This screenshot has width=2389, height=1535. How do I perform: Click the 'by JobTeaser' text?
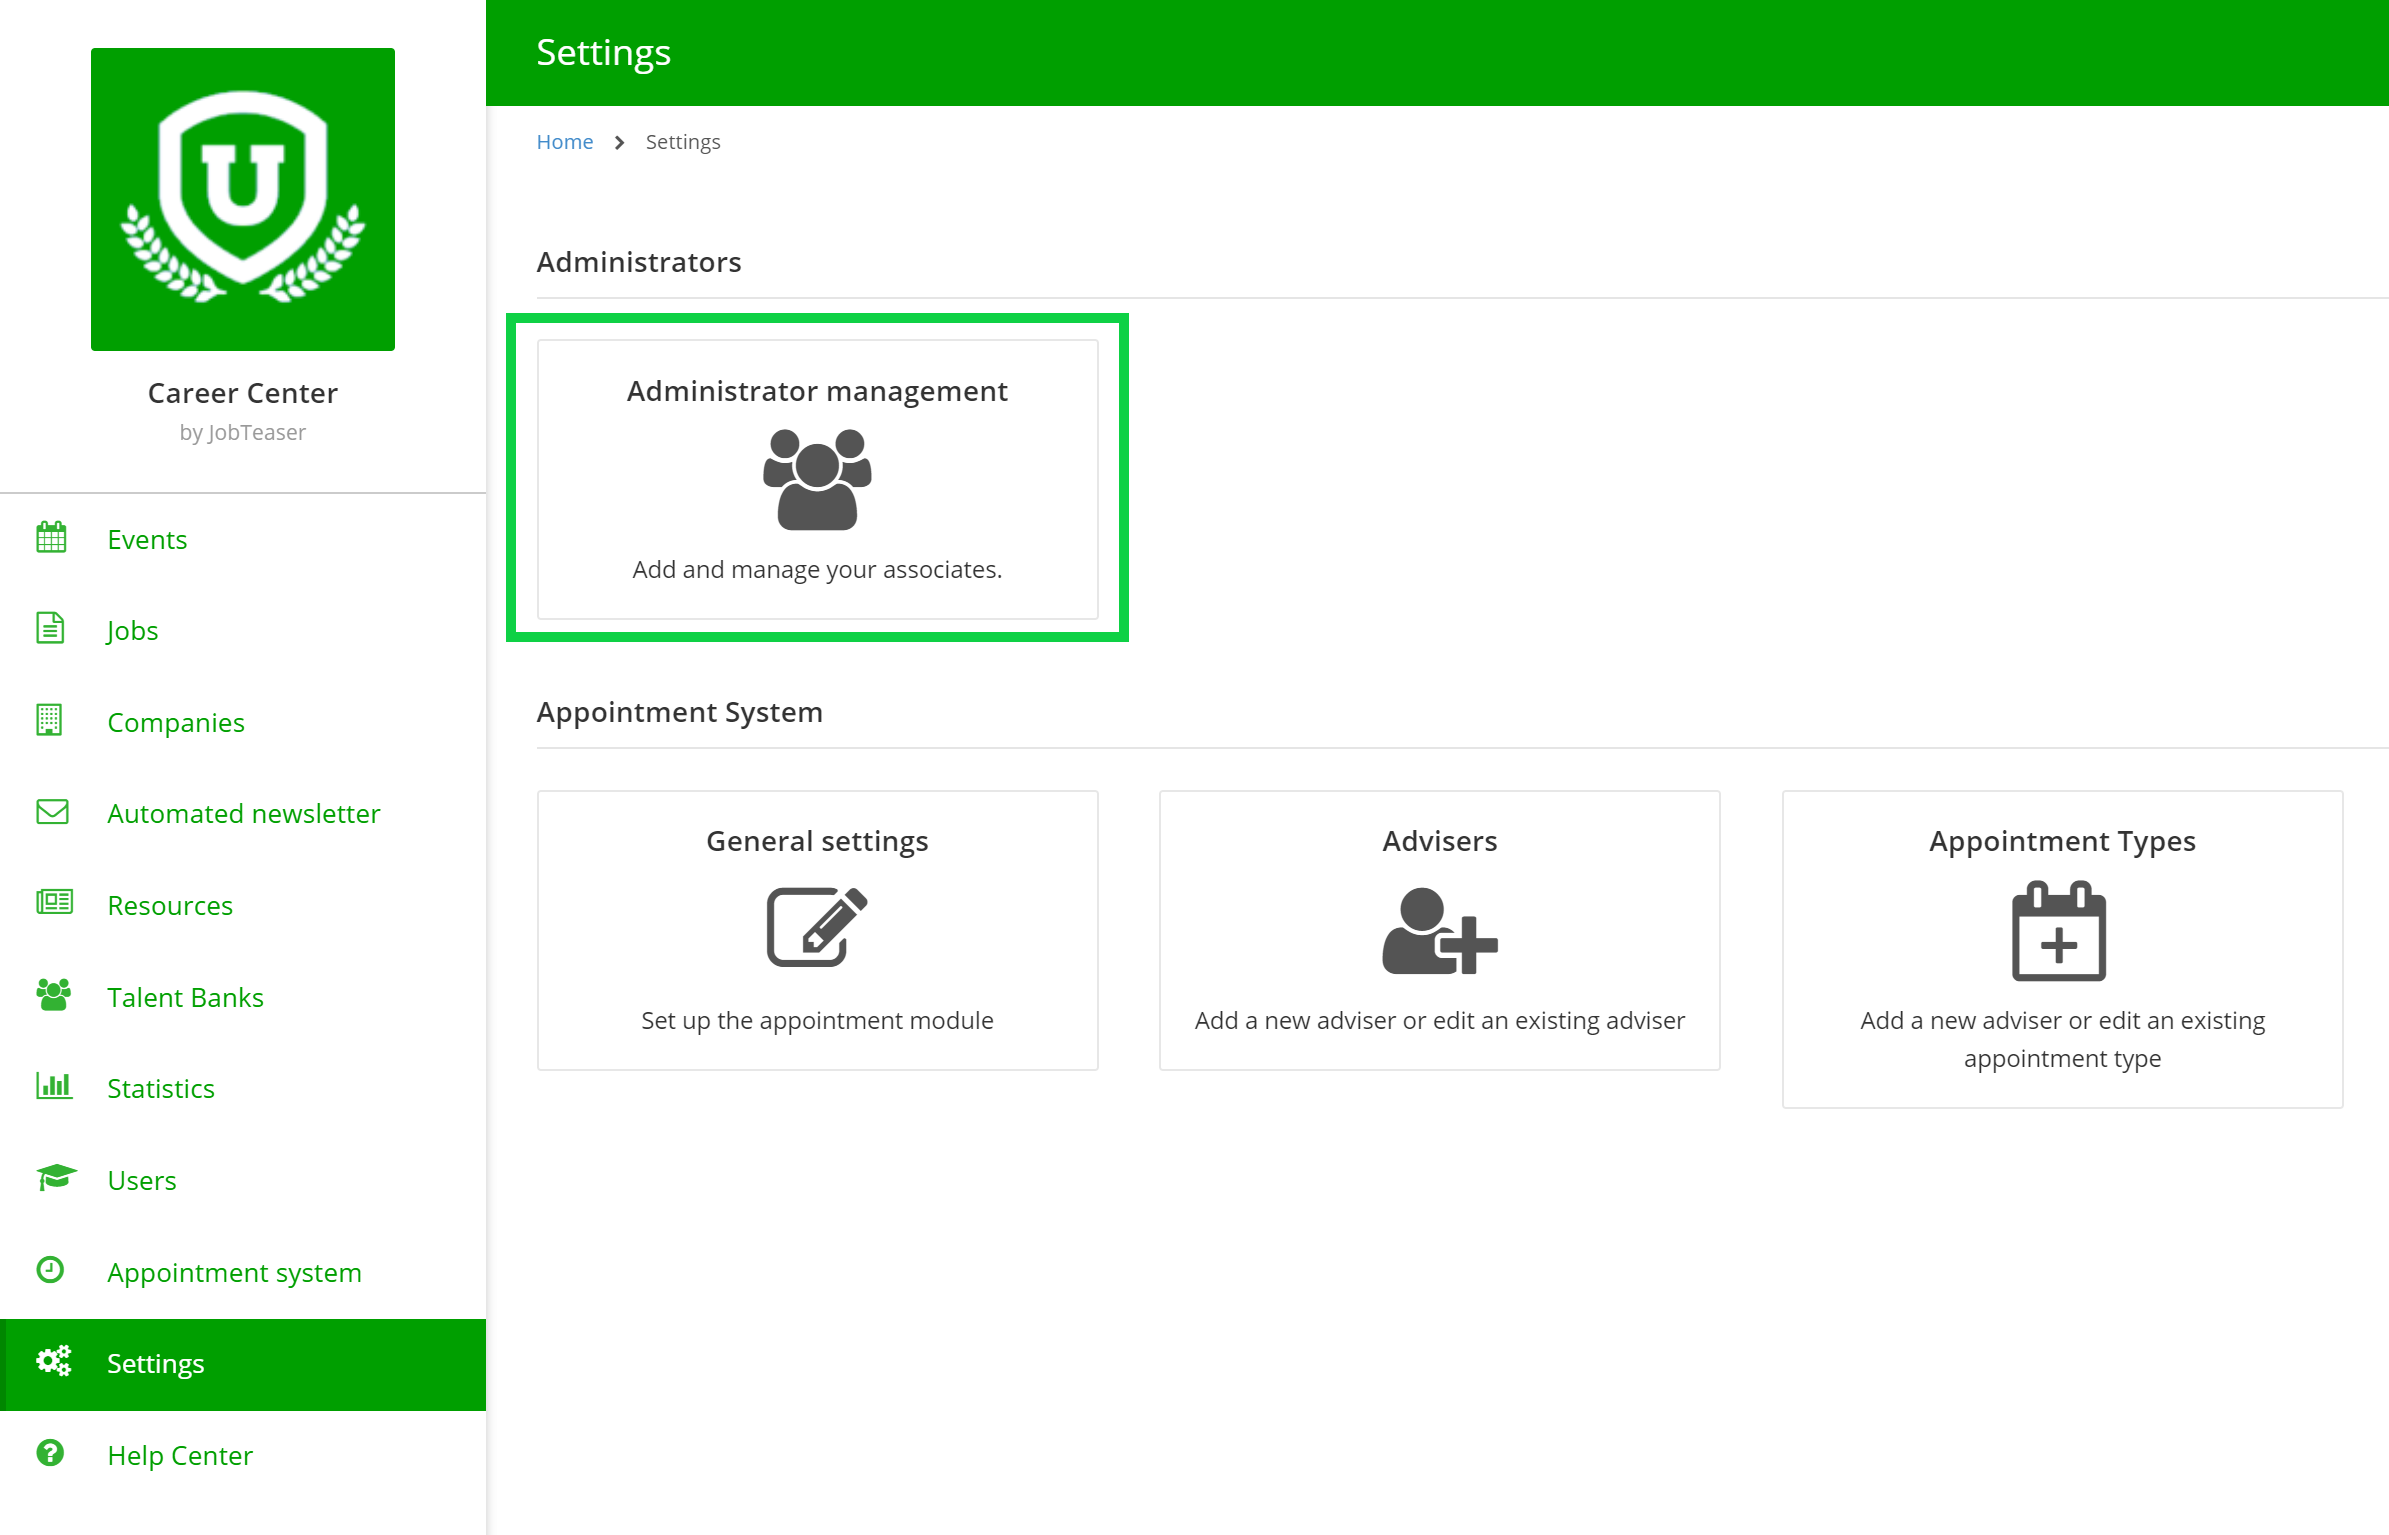click(x=243, y=433)
